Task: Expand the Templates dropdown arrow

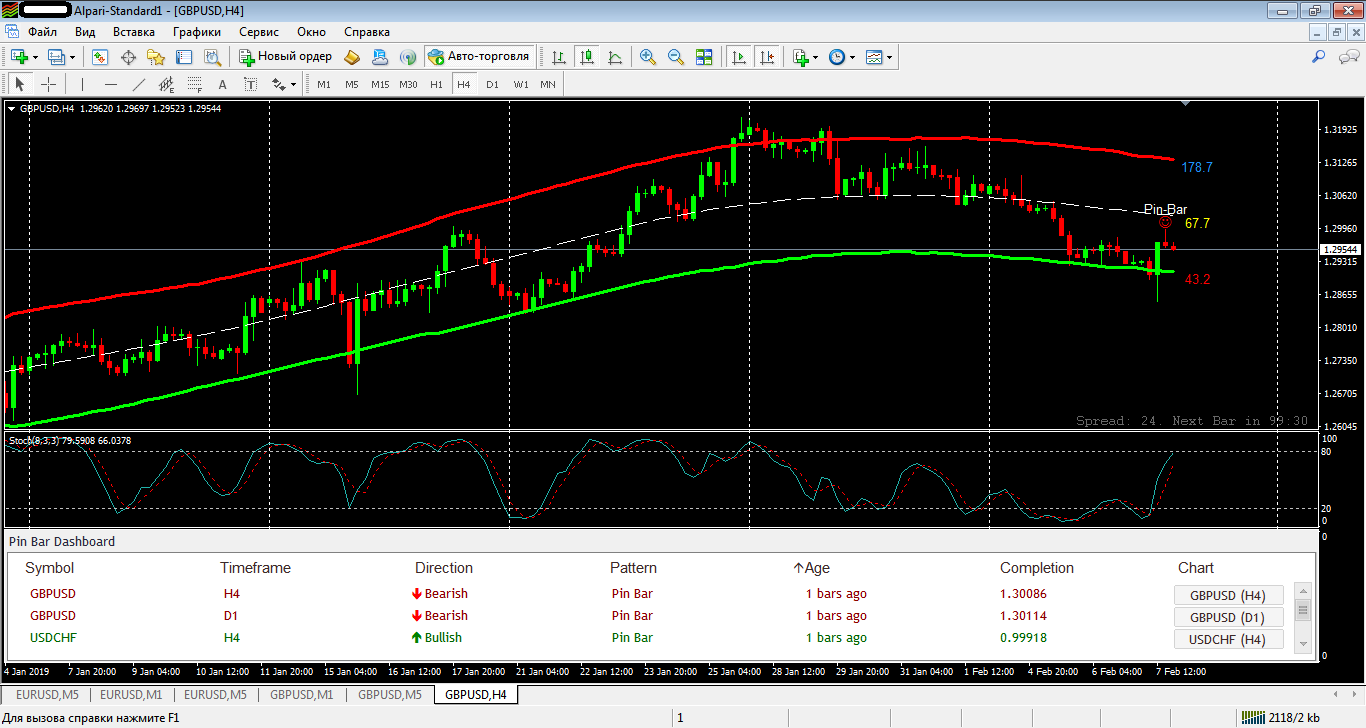Action: pos(889,57)
